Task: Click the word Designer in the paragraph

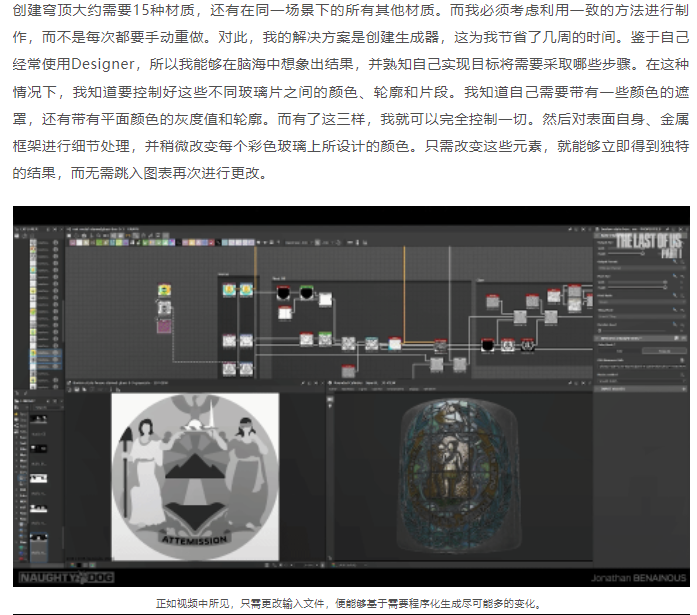Action: (x=103, y=64)
